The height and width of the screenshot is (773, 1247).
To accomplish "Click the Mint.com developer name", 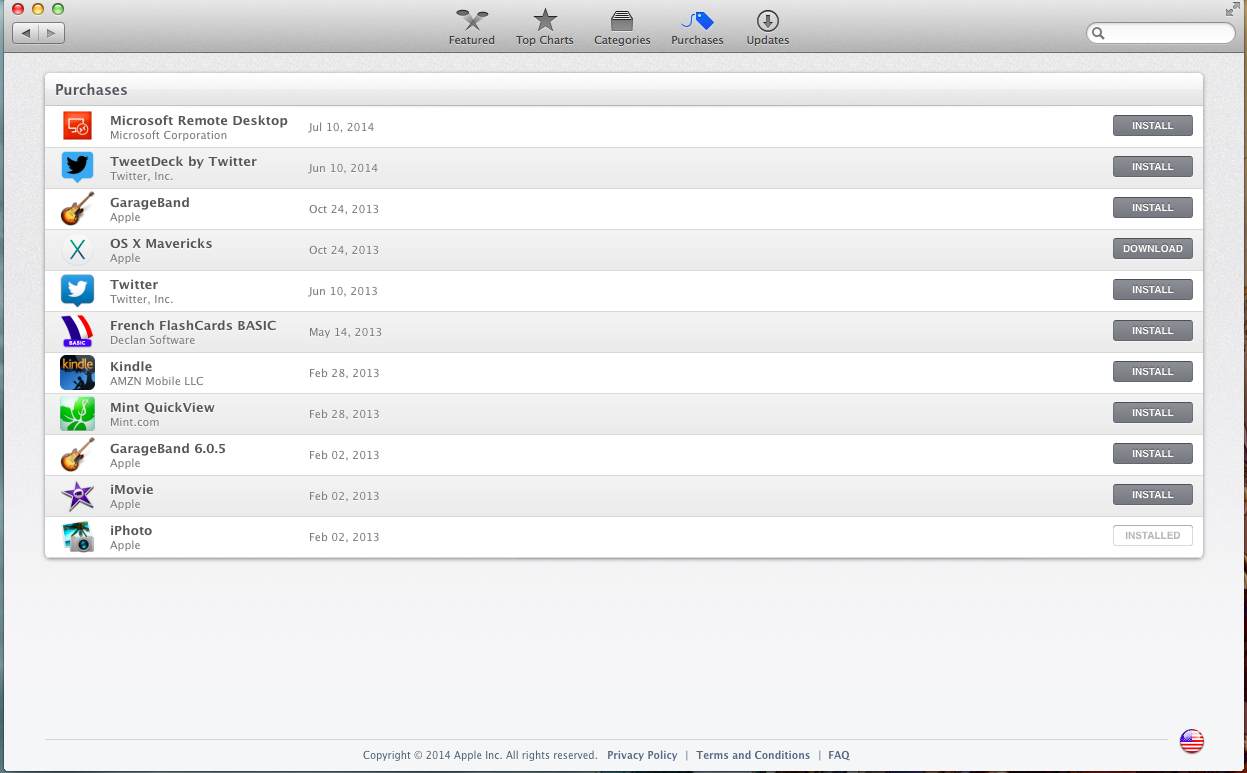I will [x=134, y=422].
